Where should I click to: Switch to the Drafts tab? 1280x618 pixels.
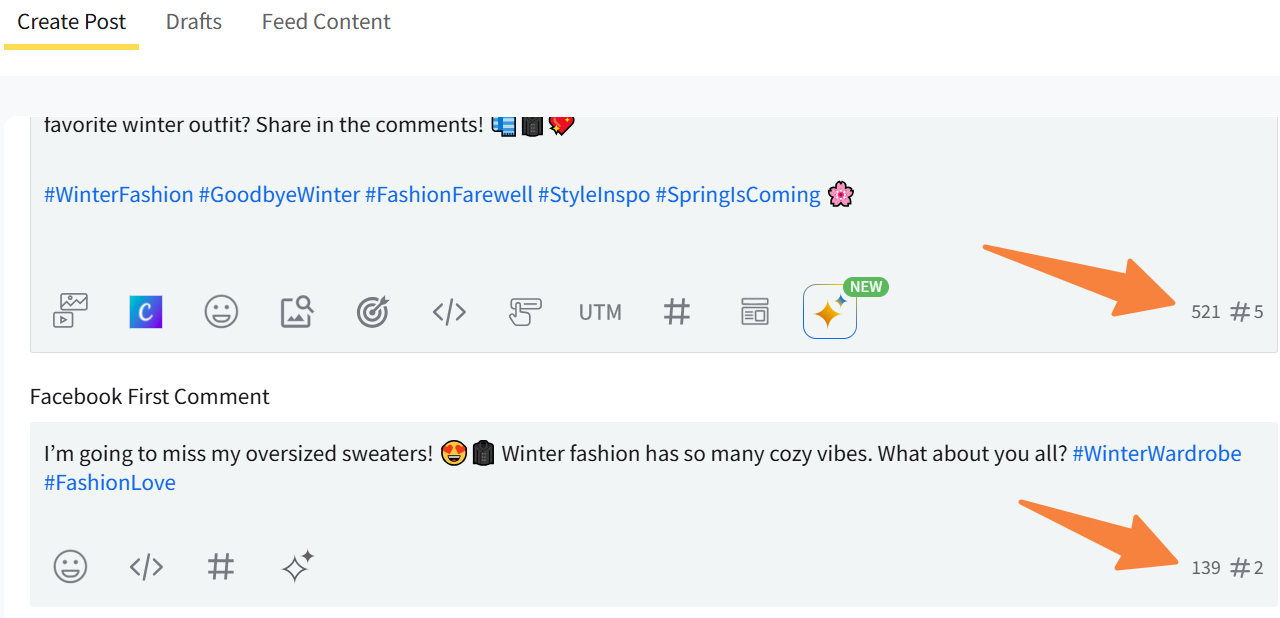click(194, 22)
